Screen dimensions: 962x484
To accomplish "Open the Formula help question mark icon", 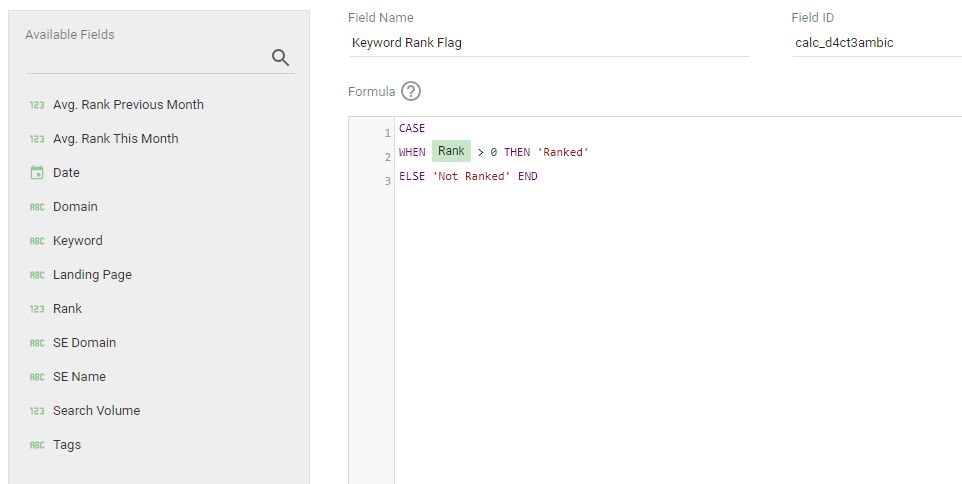I will [411, 91].
